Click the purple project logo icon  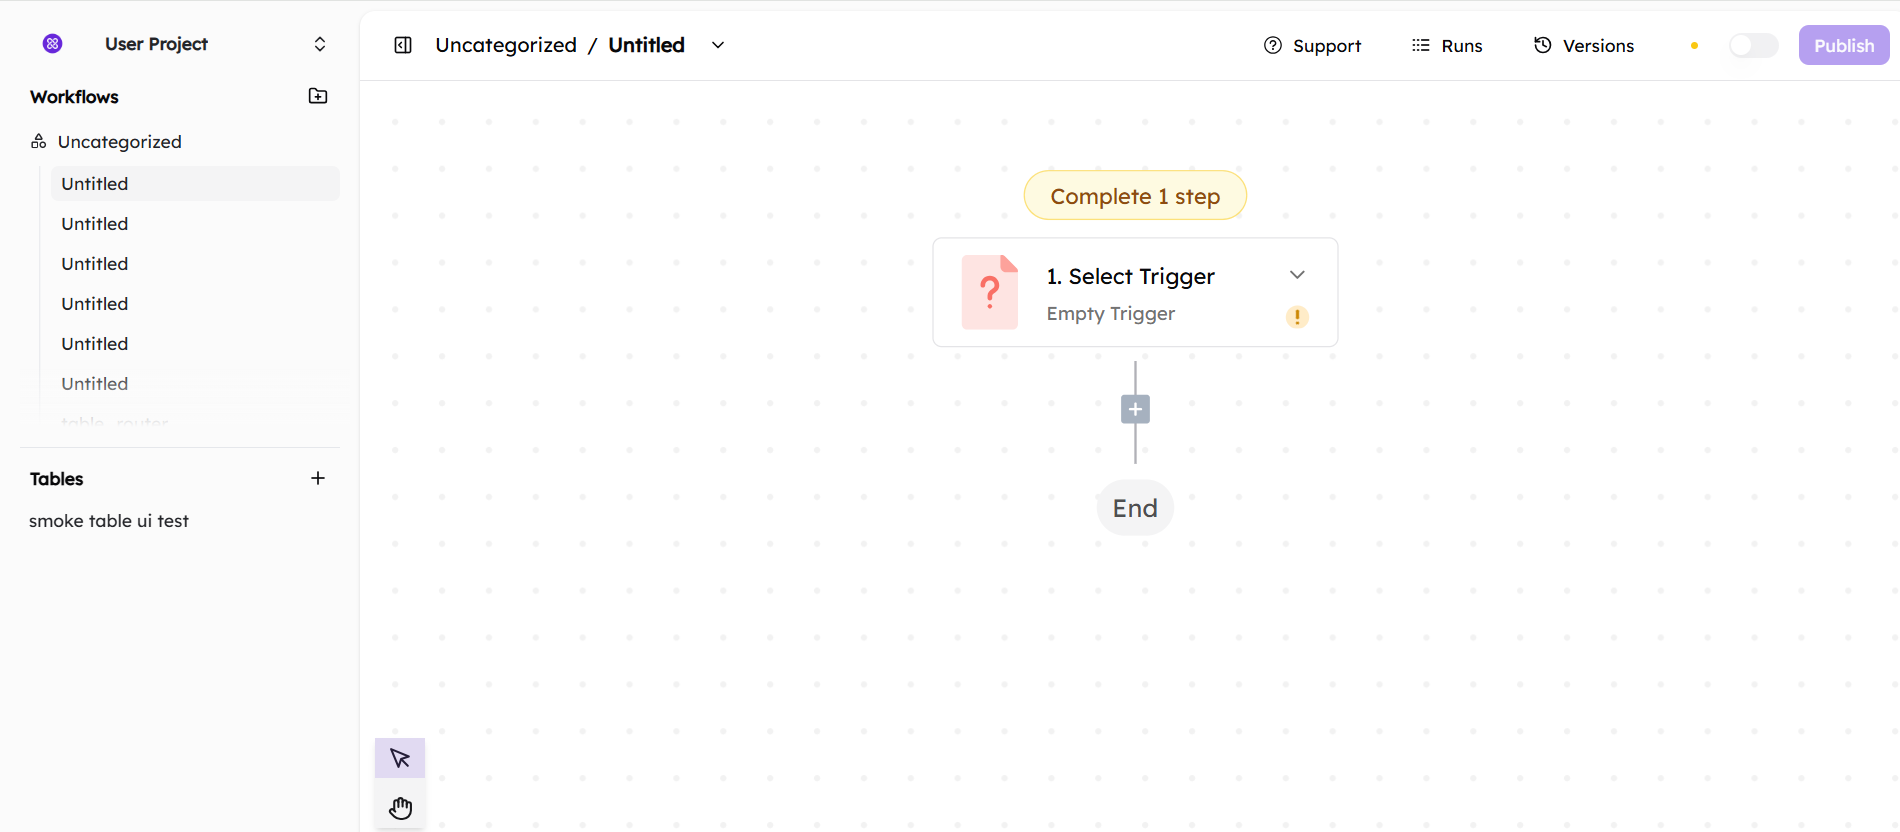tap(53, 43)
